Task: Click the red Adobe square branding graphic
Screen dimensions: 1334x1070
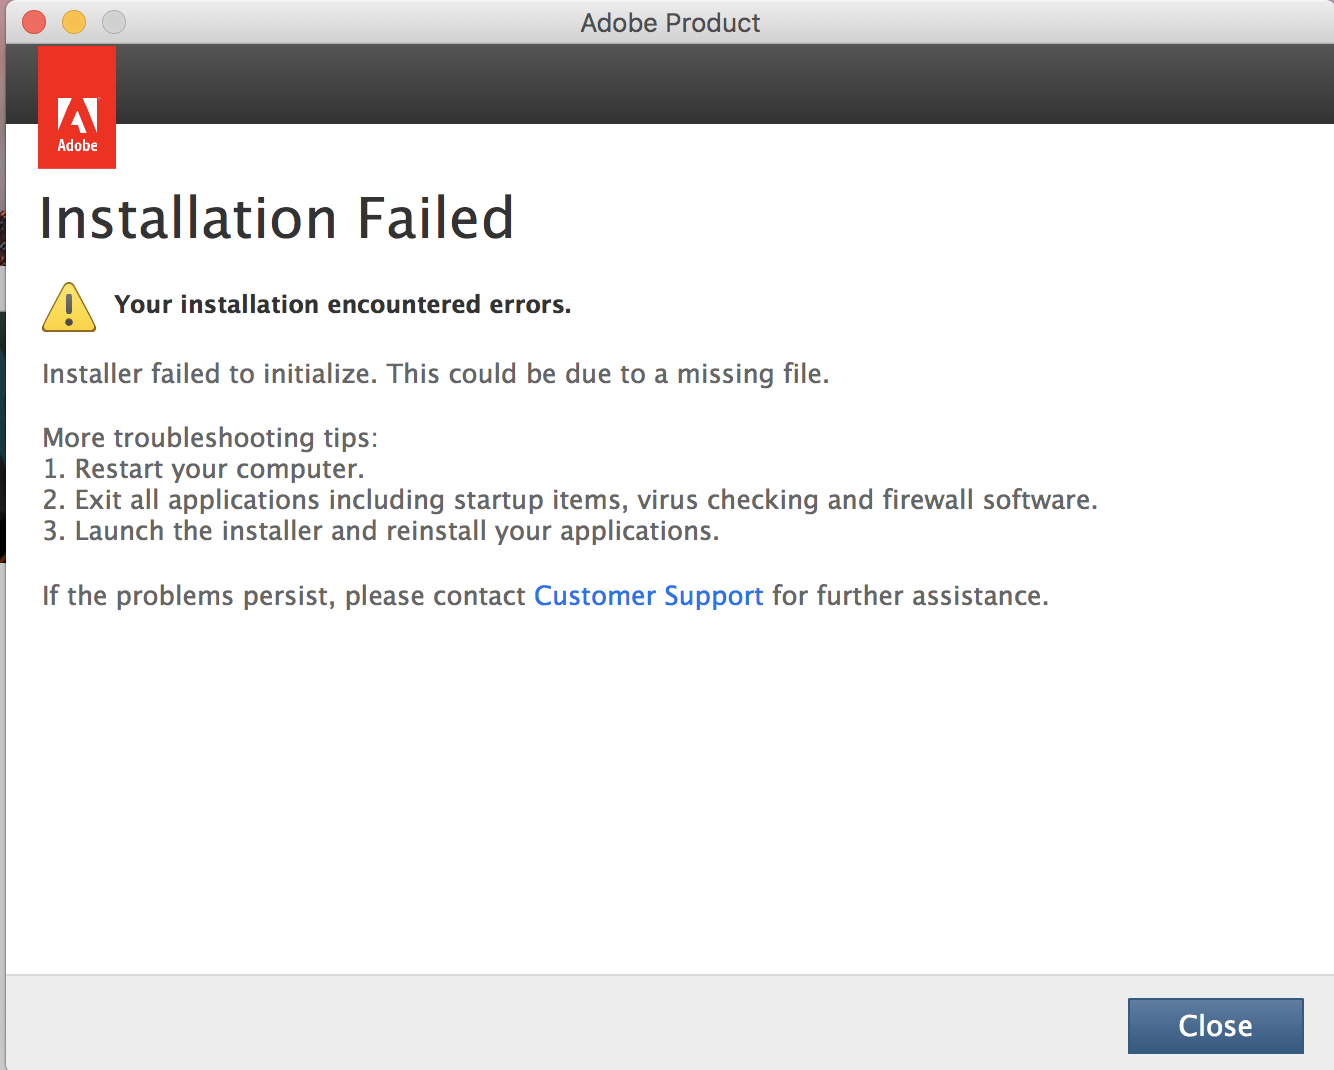Action: click(x=77, y=107)
